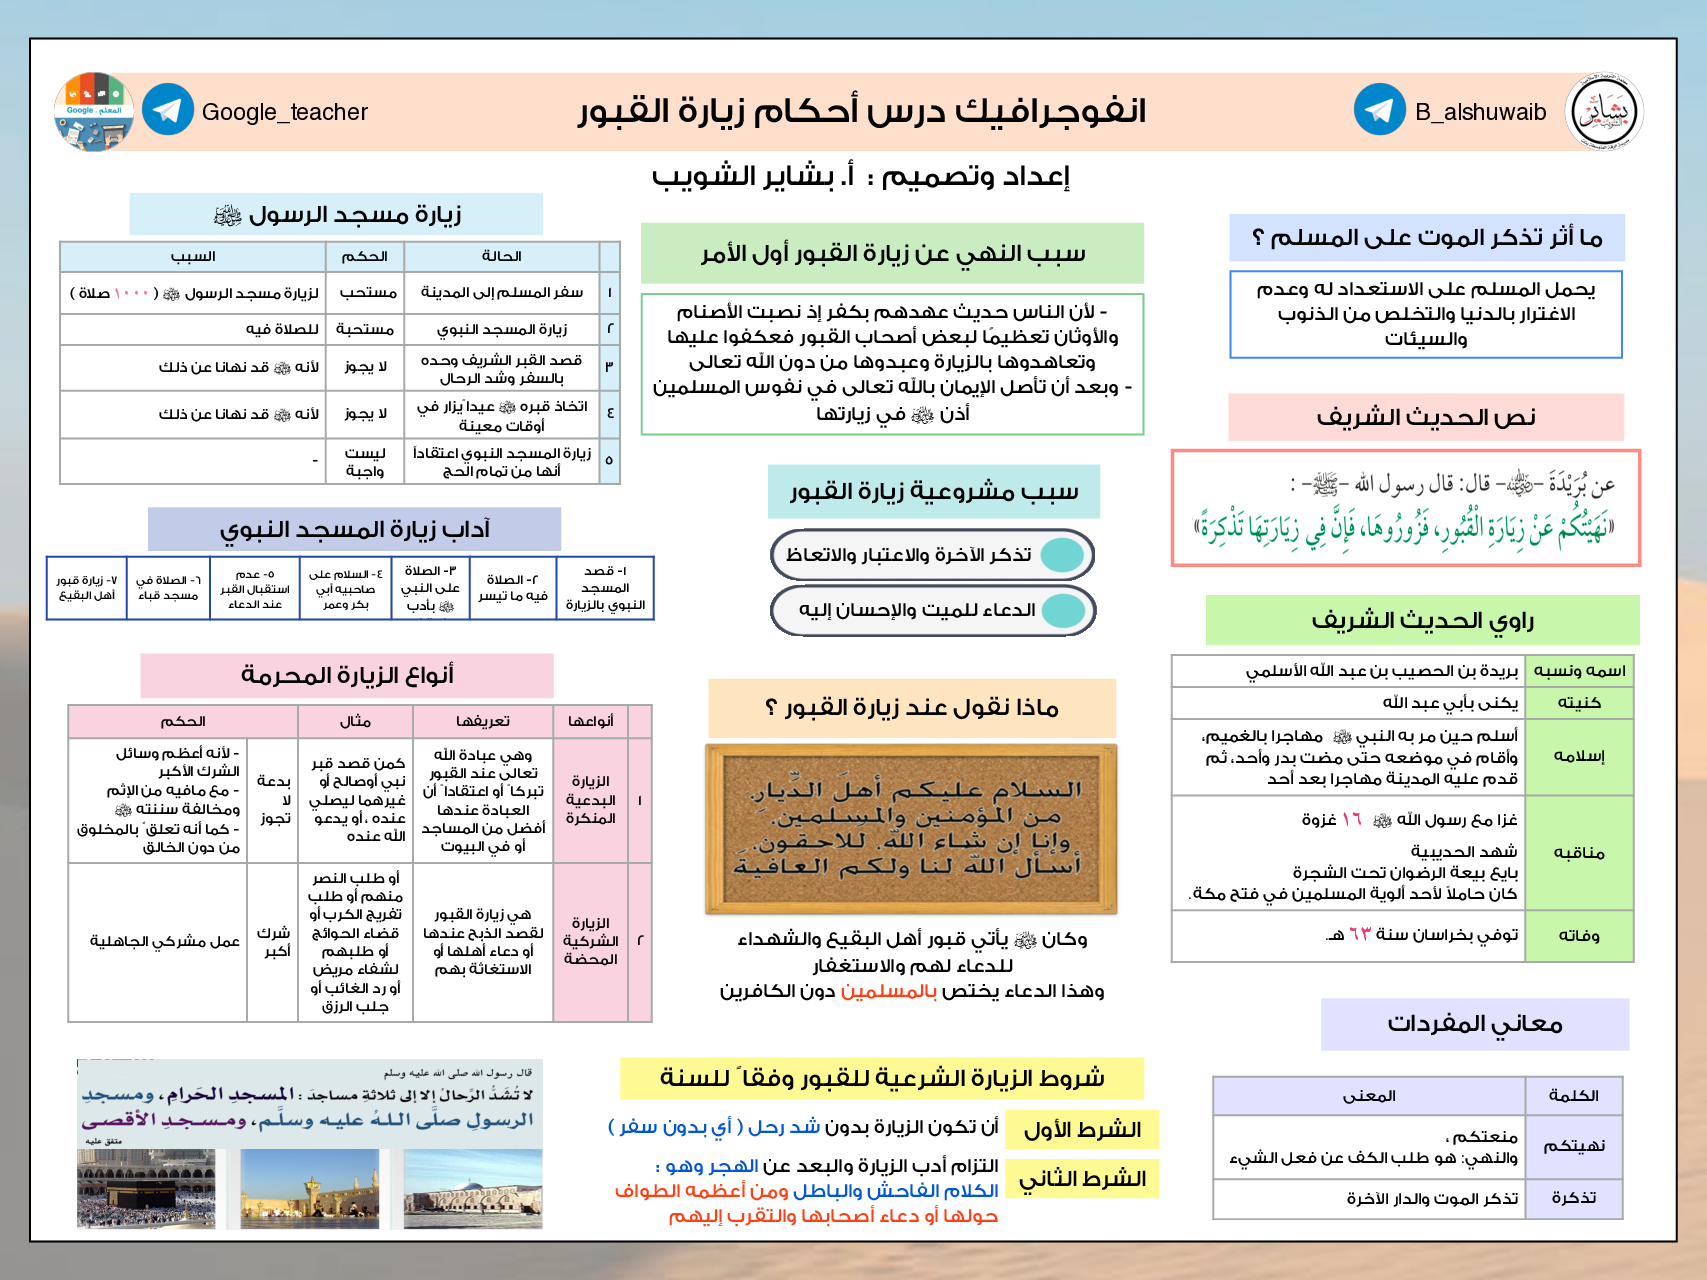
Task: Click the Telegram icon beside Google_teacher
Action: coord(168,110)
